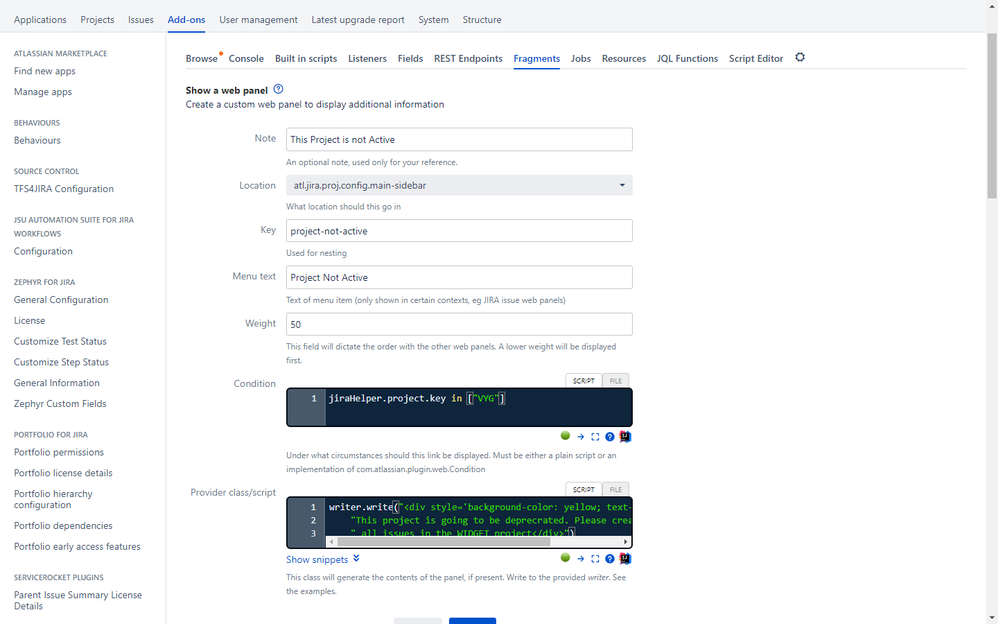This screenshot has height=624, width=998.
Task: Switch to the Resources tab
Action: click(x=624, y=59)
